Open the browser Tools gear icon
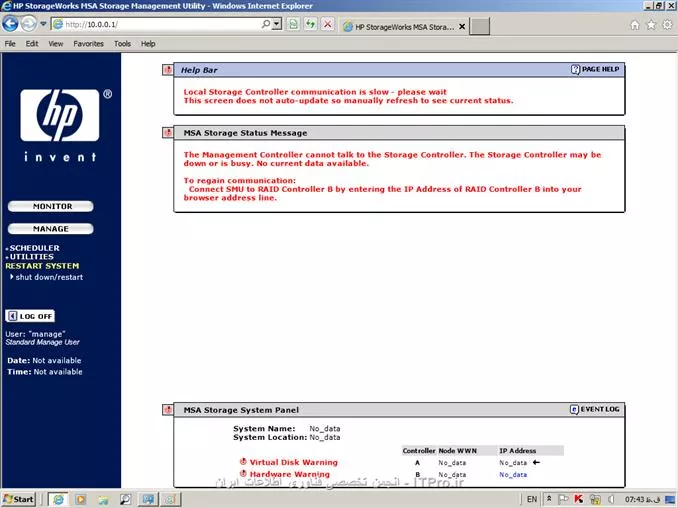Screen dimensions: 678x508 [x=668, y=25]
